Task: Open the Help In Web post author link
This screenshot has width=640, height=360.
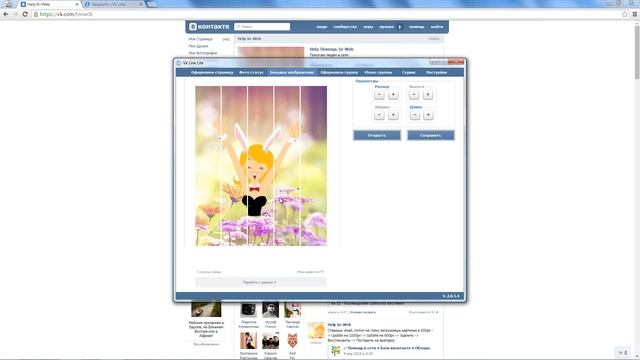Action: (x=339, y=325)
